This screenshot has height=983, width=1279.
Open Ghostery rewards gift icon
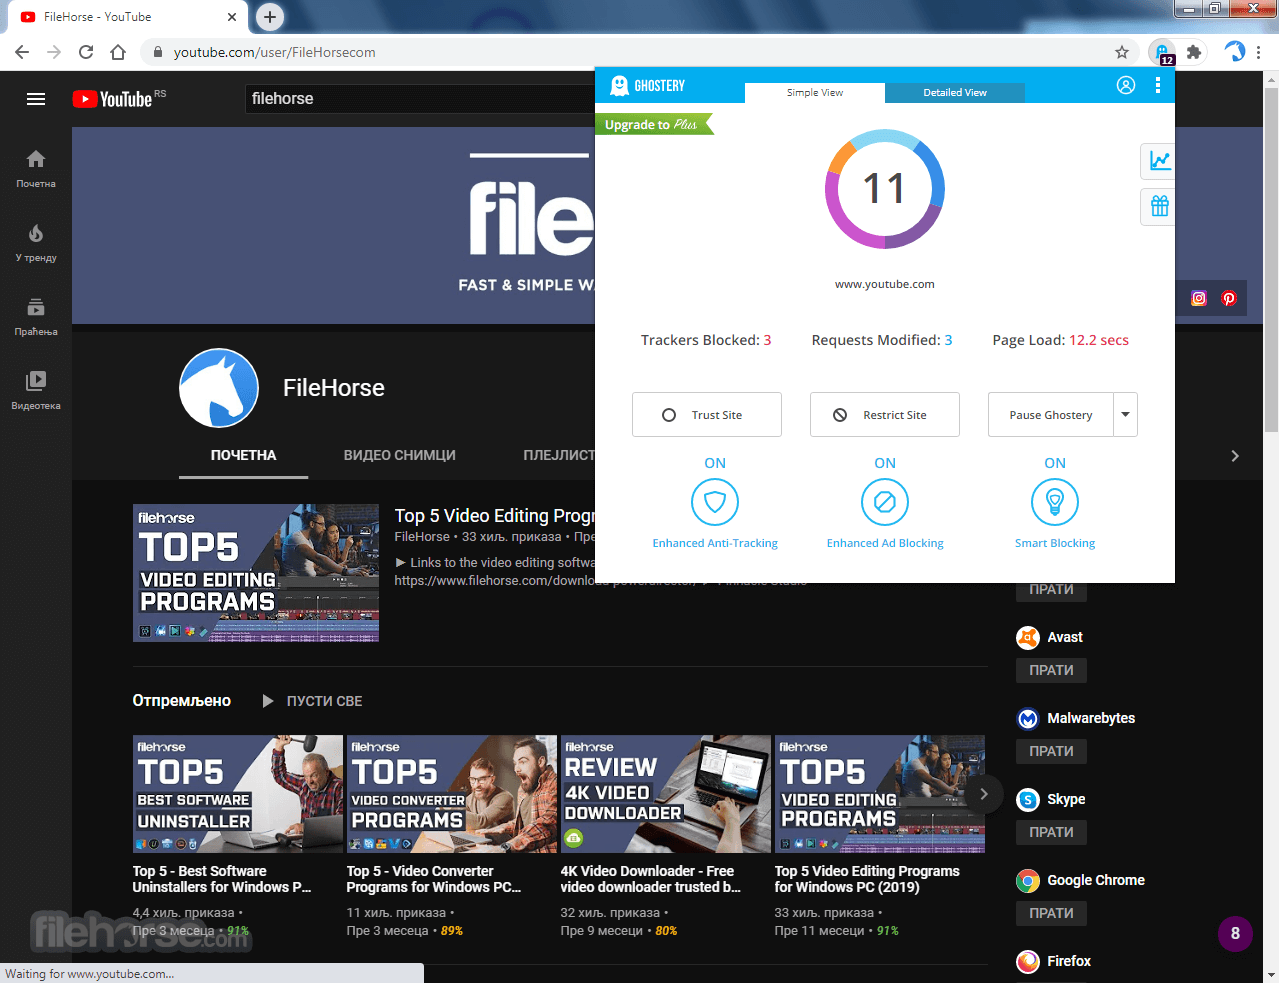coord(1159,207)
